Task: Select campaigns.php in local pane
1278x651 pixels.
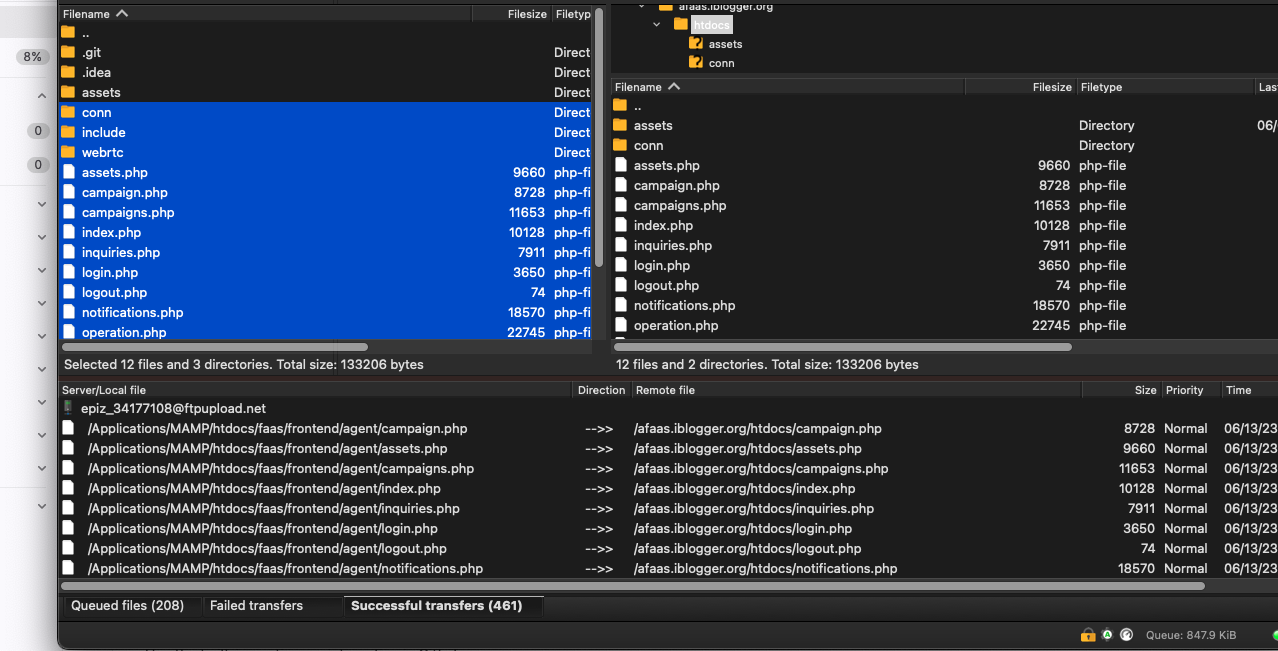Action: point(325,212)
